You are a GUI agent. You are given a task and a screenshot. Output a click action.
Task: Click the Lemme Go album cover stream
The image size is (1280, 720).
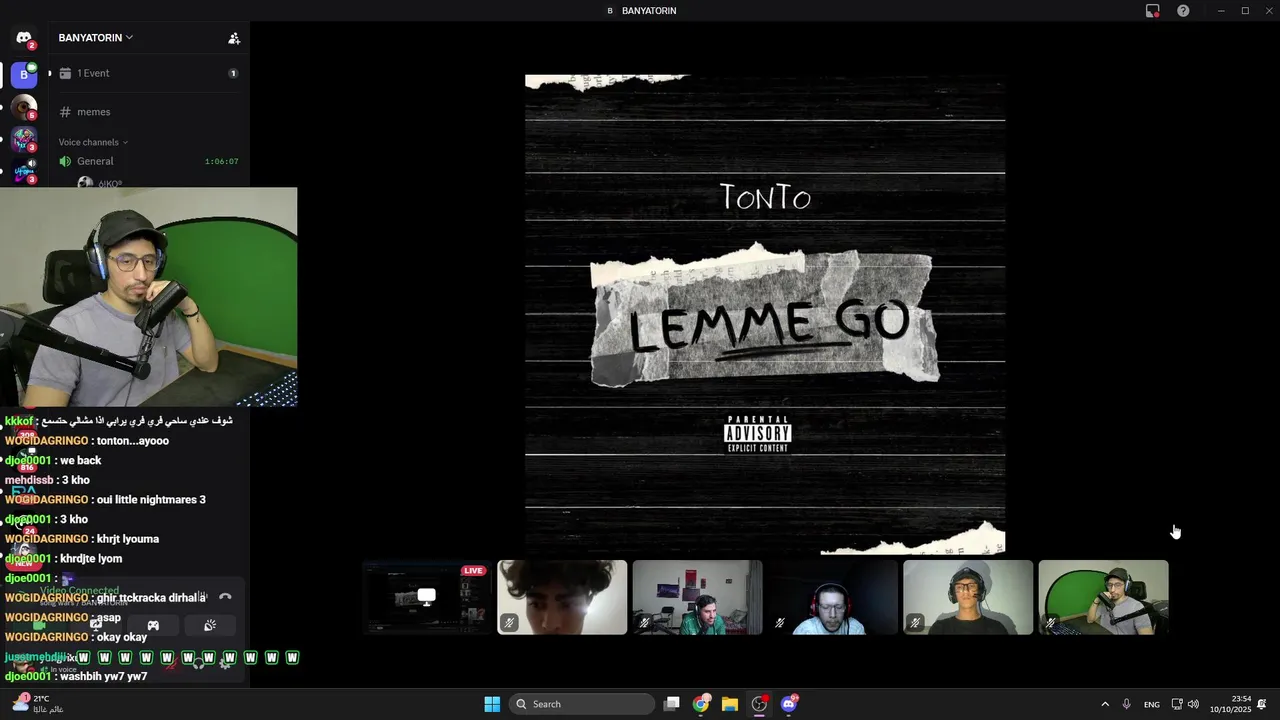[765, 314]
